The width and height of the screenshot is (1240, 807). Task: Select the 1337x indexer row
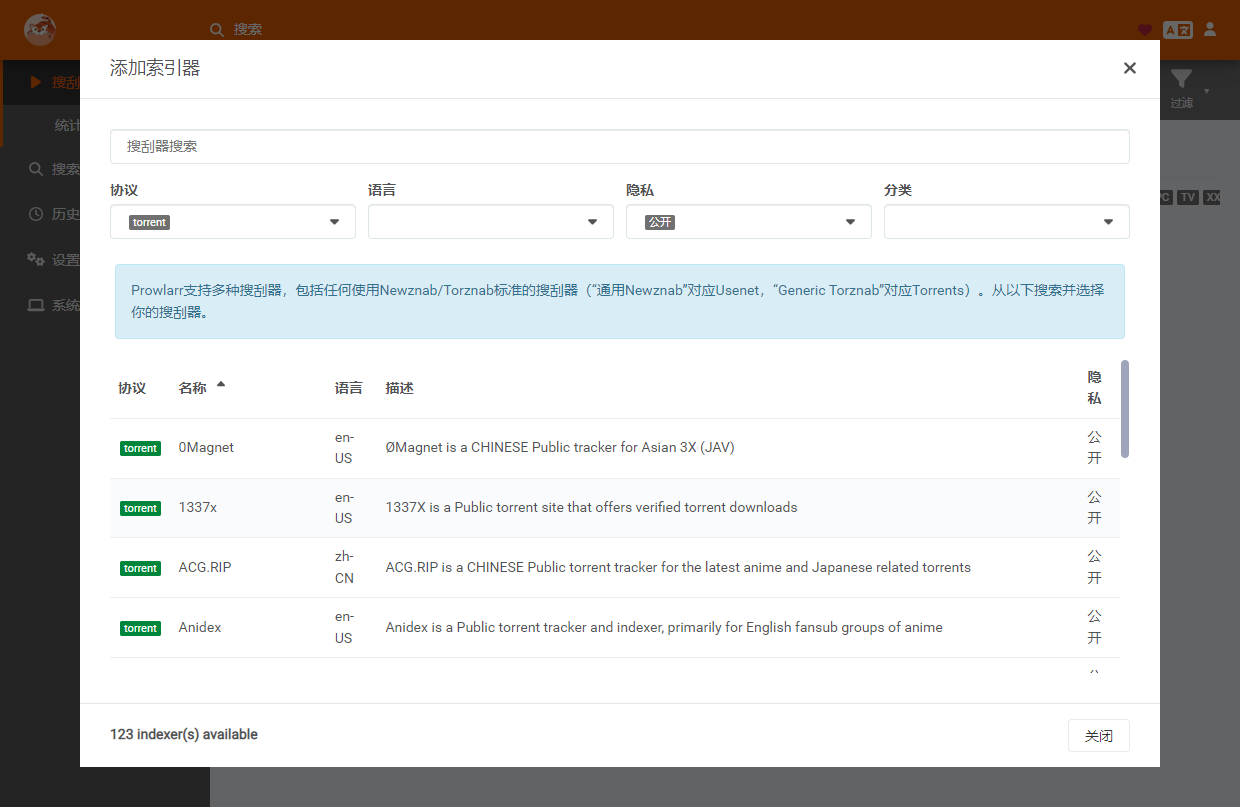pyautogui.click(x=615, y=508)
